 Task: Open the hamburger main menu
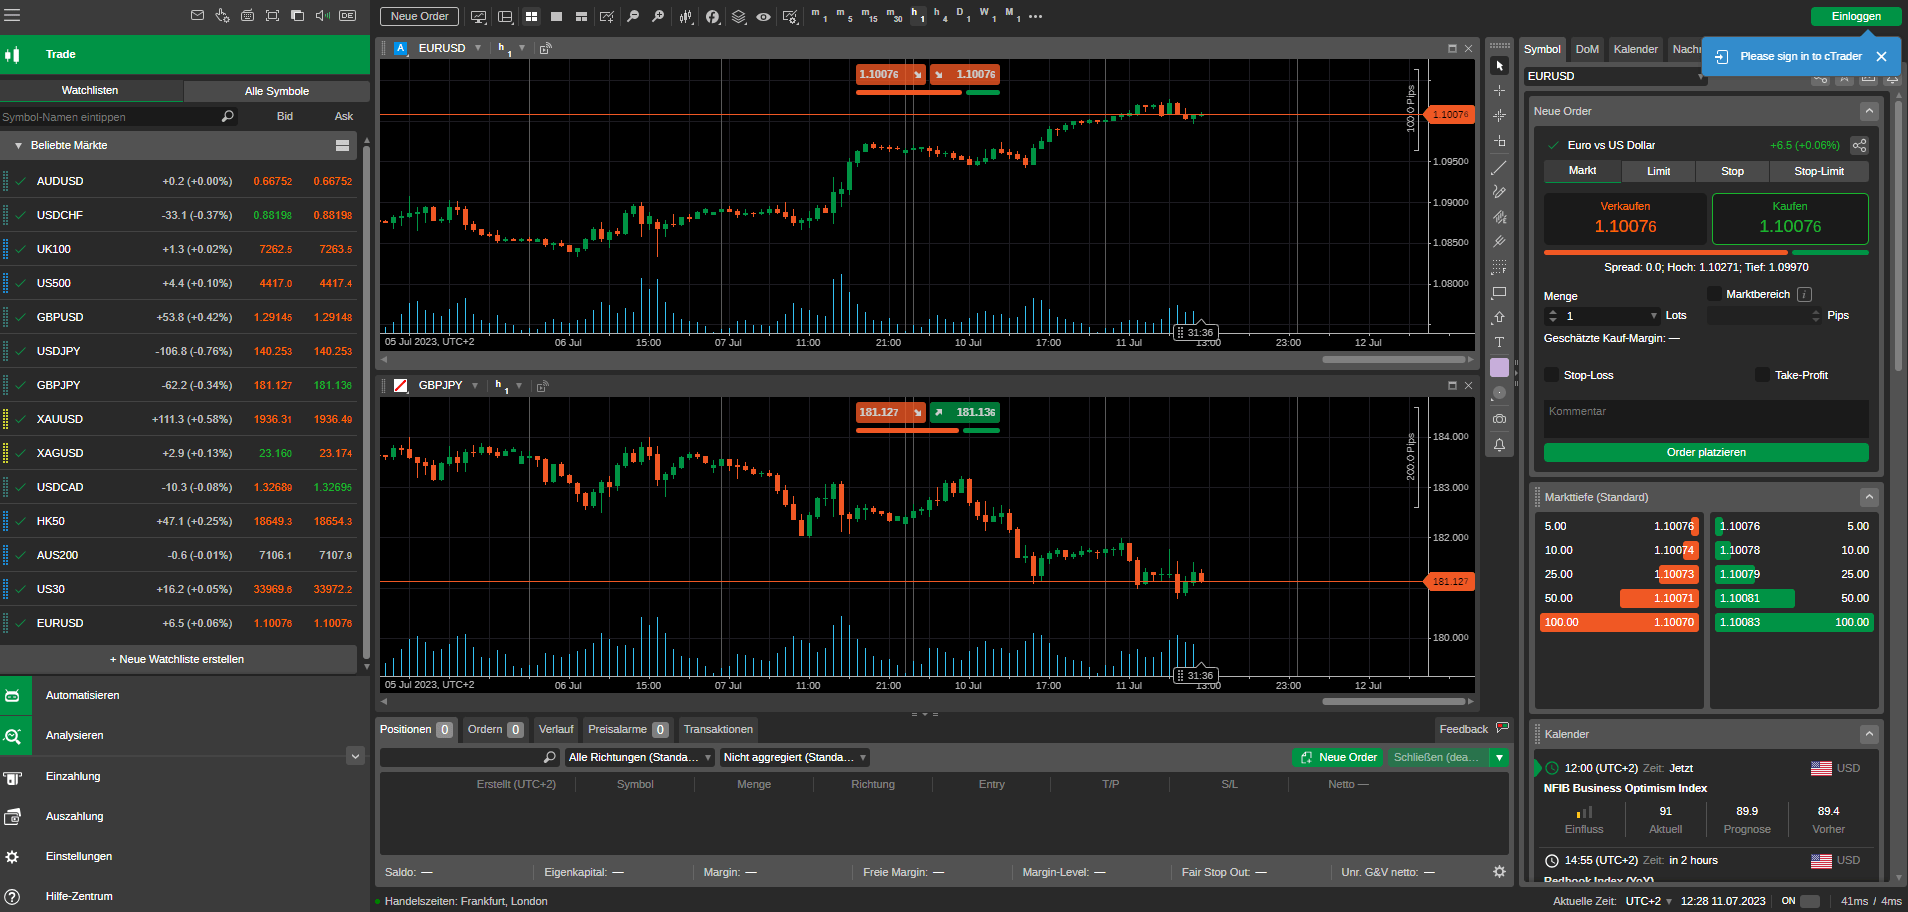(12, 16)
